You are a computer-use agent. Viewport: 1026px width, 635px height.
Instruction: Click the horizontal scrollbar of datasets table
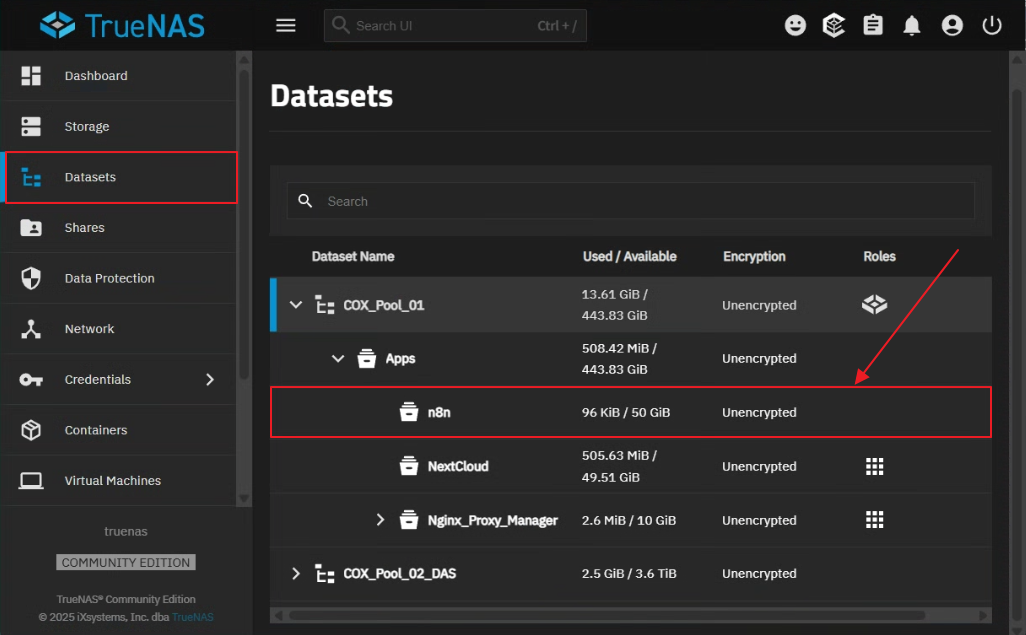[x=607, y=615]
